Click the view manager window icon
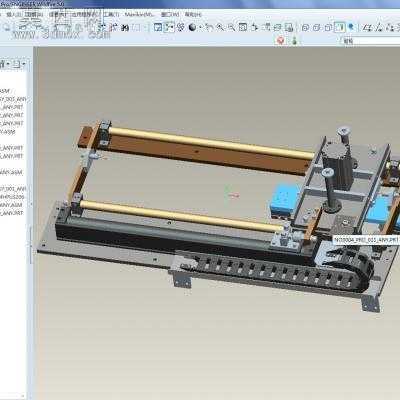The image size is (400, 400). pyautogui.click(x=158, y=27)
